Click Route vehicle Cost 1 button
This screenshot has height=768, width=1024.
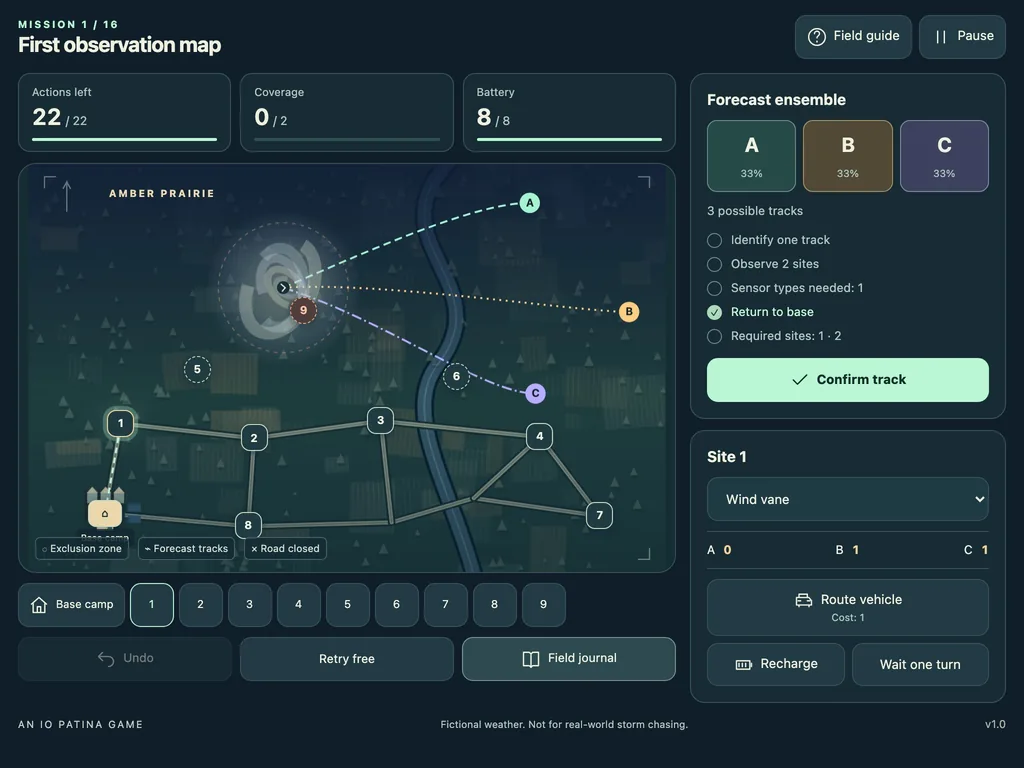click(848, 607)
